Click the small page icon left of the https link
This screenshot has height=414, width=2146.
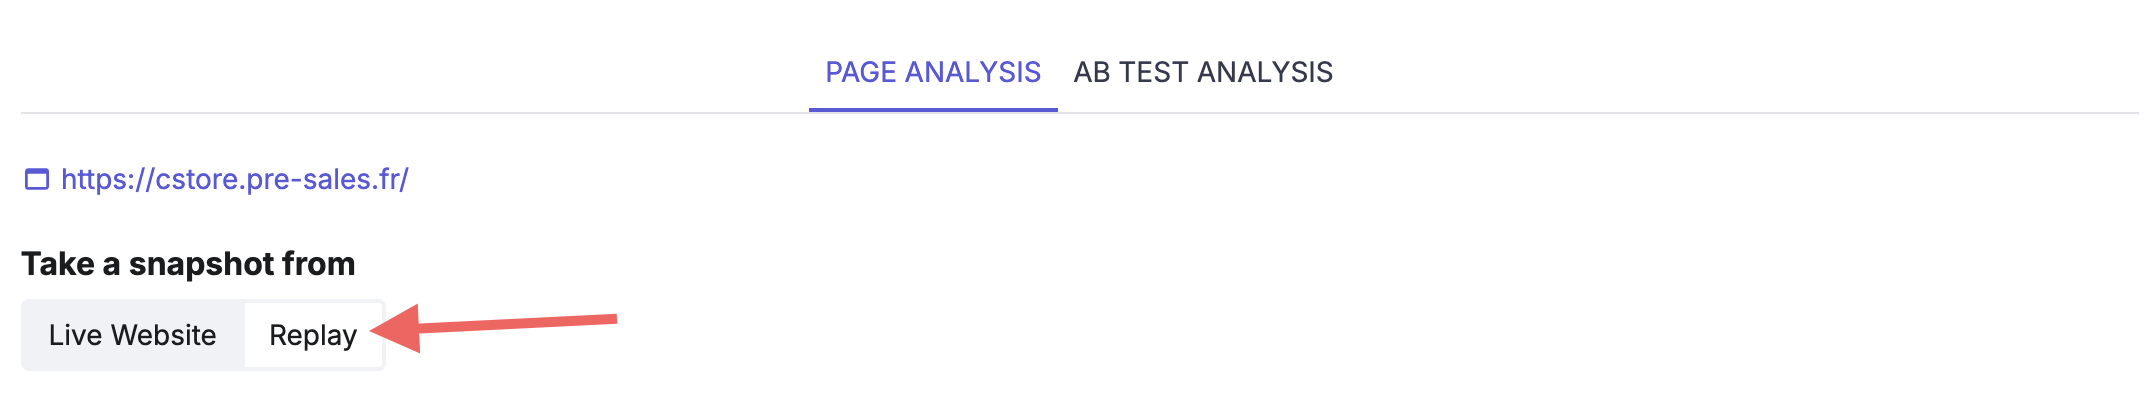pos(37,180)
